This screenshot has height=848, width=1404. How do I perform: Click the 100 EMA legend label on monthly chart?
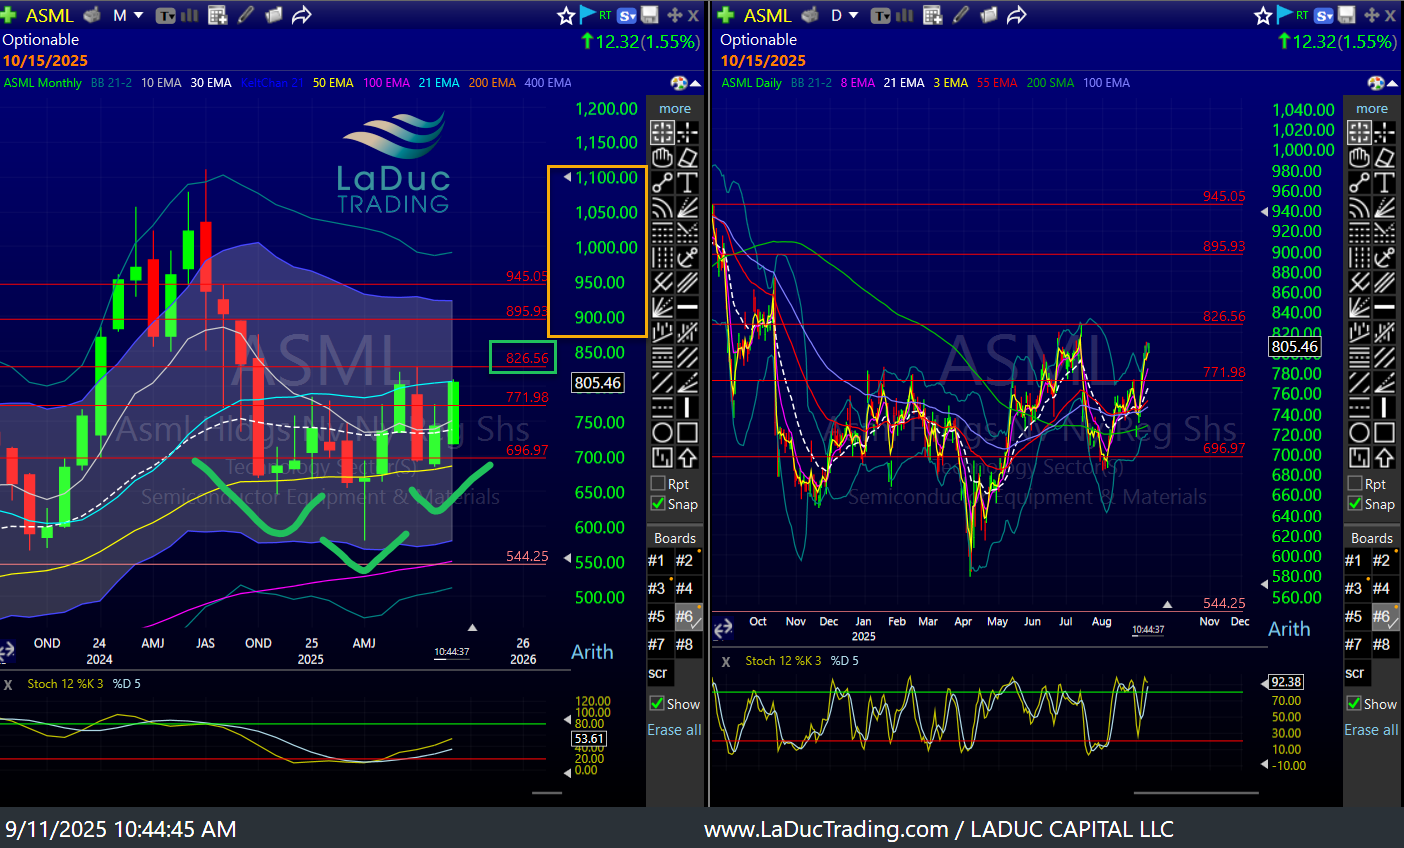click(x=386, y=83)
